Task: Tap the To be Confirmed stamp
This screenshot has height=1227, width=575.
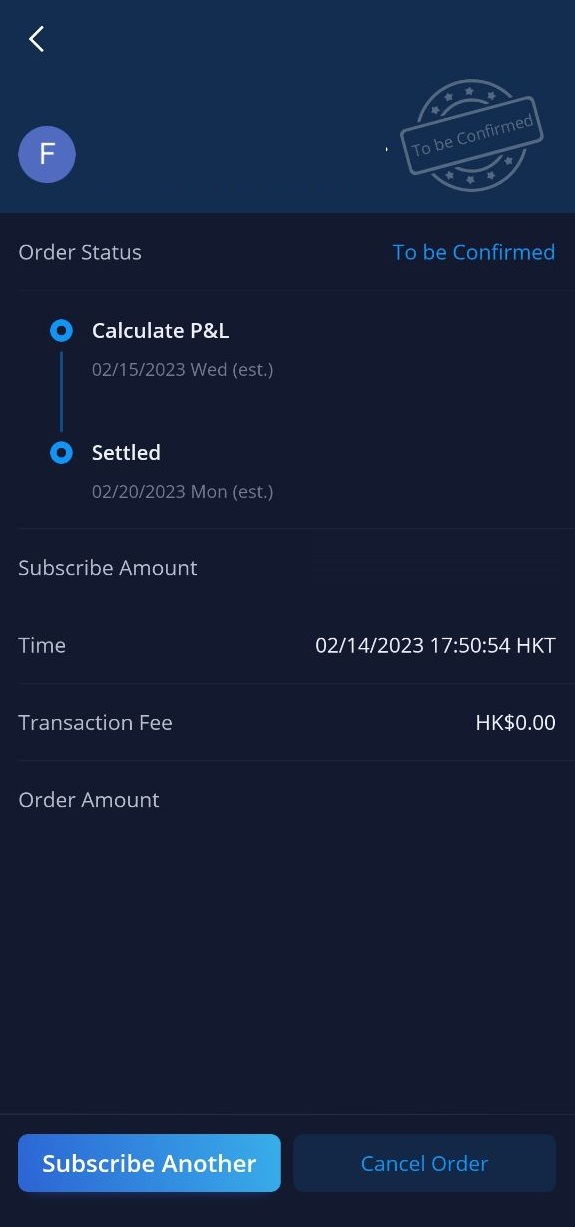Action: (x=472, y=136)
